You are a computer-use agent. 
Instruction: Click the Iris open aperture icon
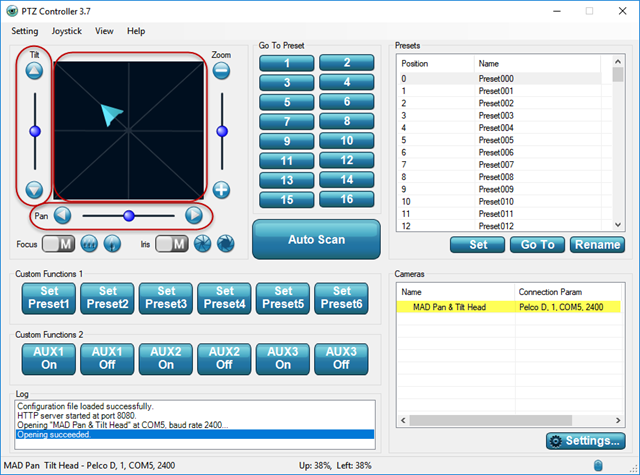coord(226,244)
